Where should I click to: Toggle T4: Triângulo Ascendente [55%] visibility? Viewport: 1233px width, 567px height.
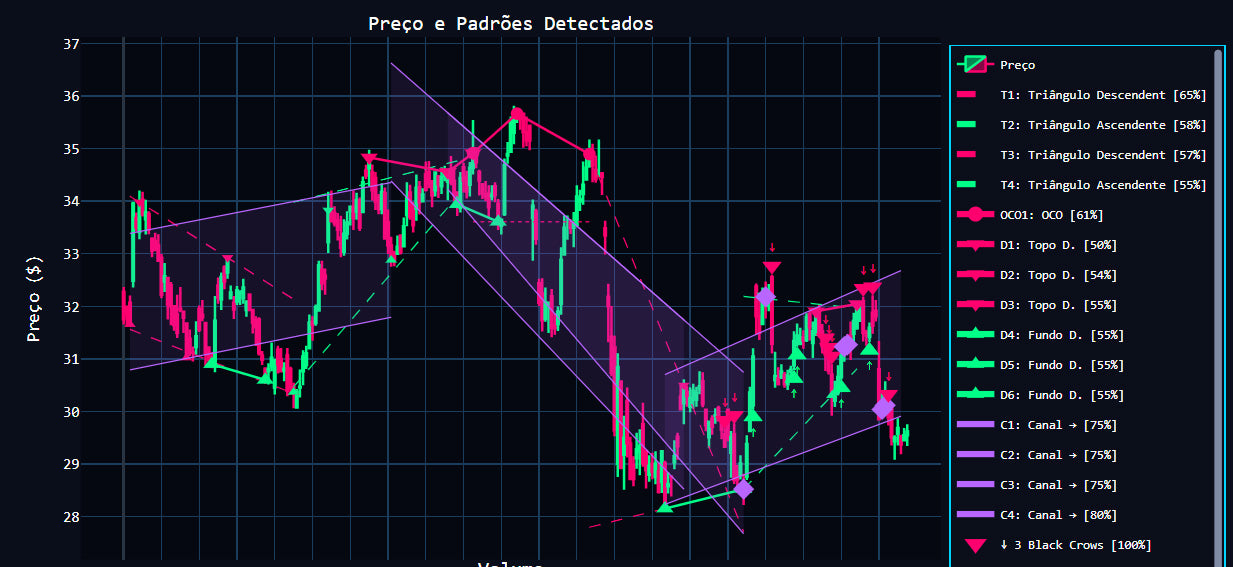pos(1102,185)
